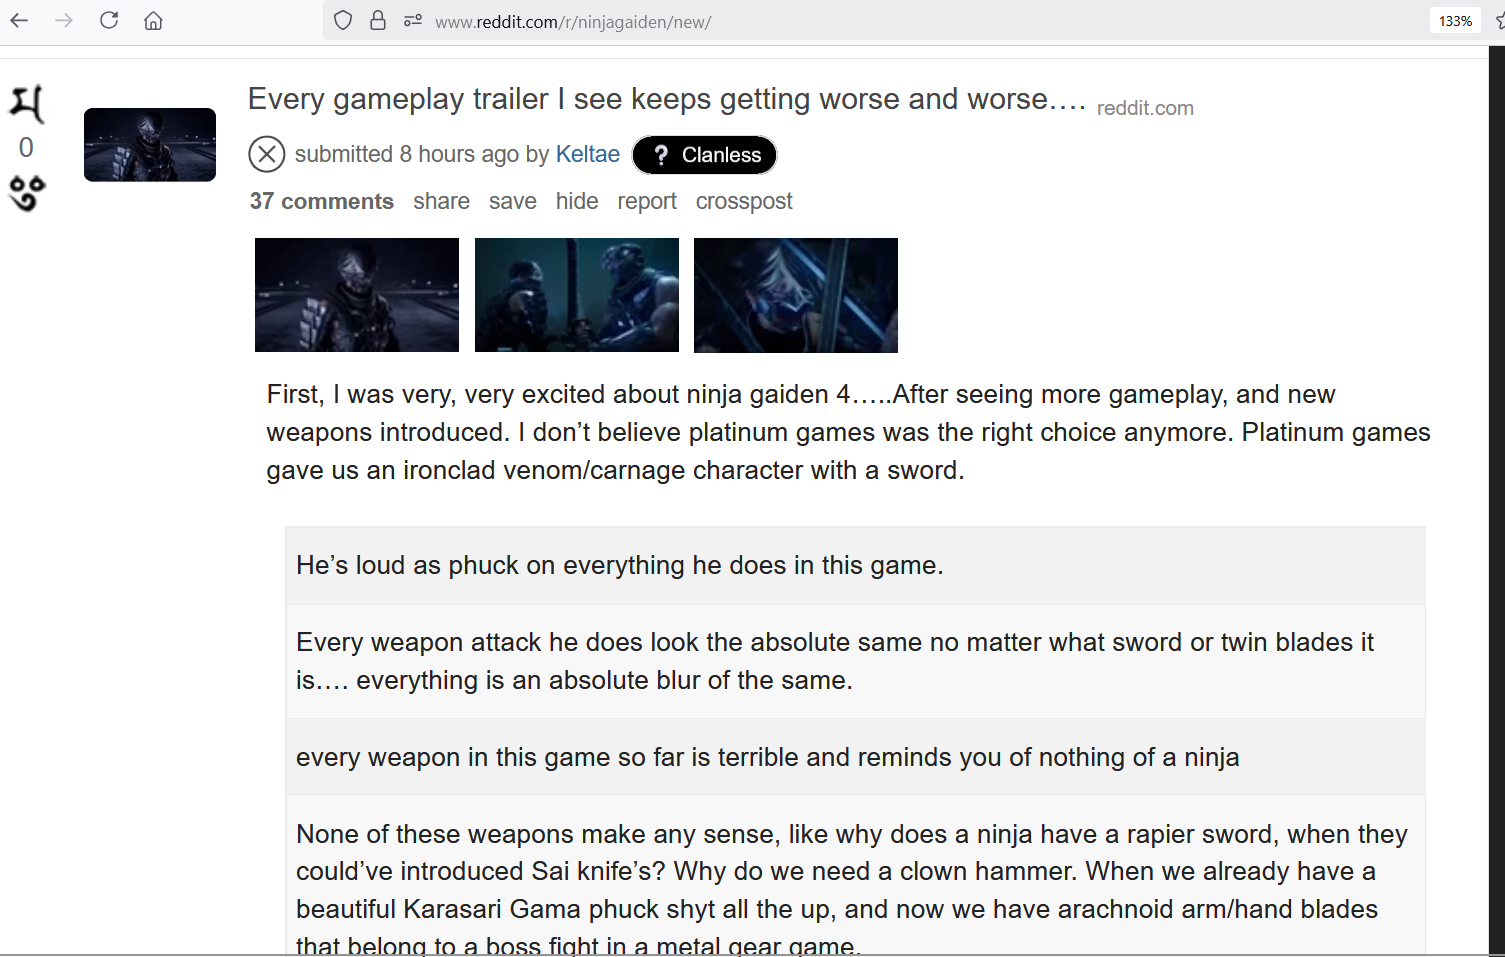The height and width of the screenshot is (957, 1505).
Task: Open the shield tracking protection icon
Action: (x=343, y=20)
